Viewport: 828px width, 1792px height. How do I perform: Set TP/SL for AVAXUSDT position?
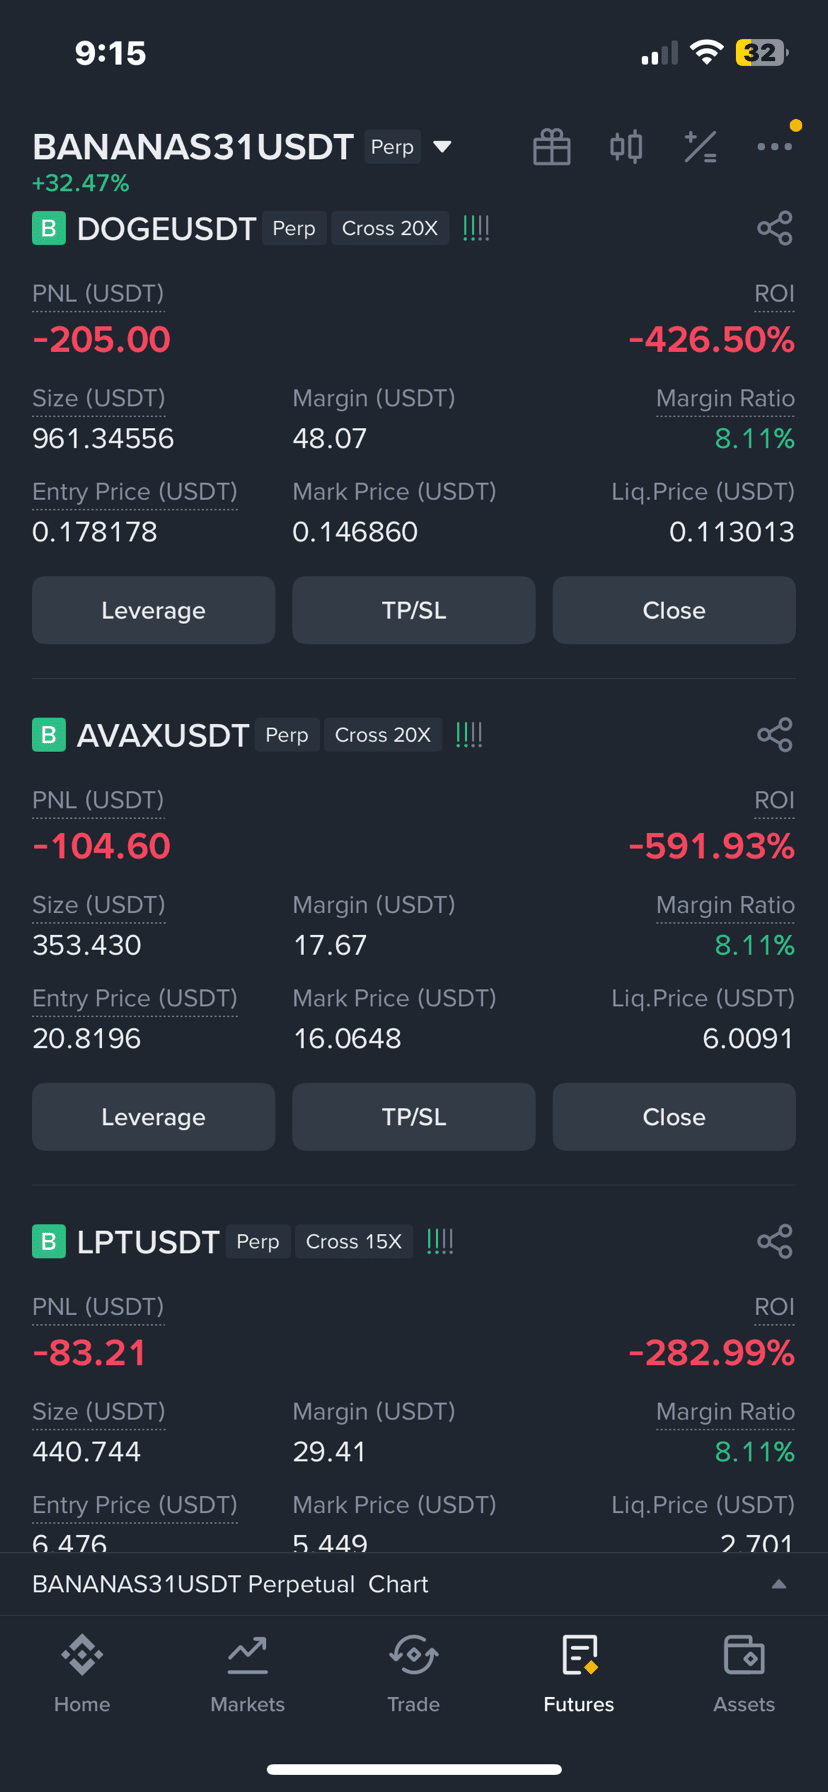[414, 1117]
